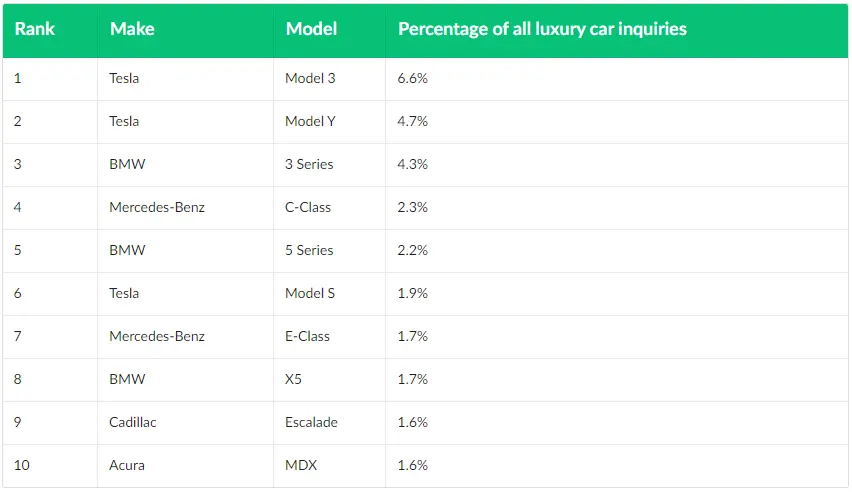The image size is (852, 492).
Task: Click the Rank column header
Action: coord(35,29)
